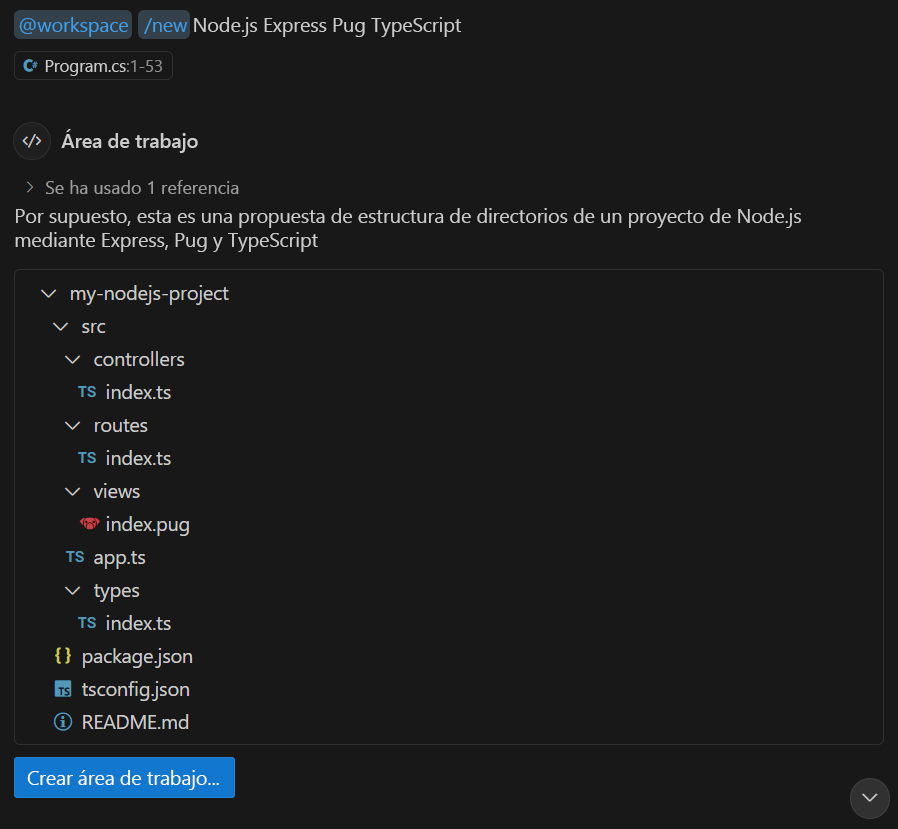Collapse the views folder
This screenshot has height=829, width=898.
pos(72,491)
